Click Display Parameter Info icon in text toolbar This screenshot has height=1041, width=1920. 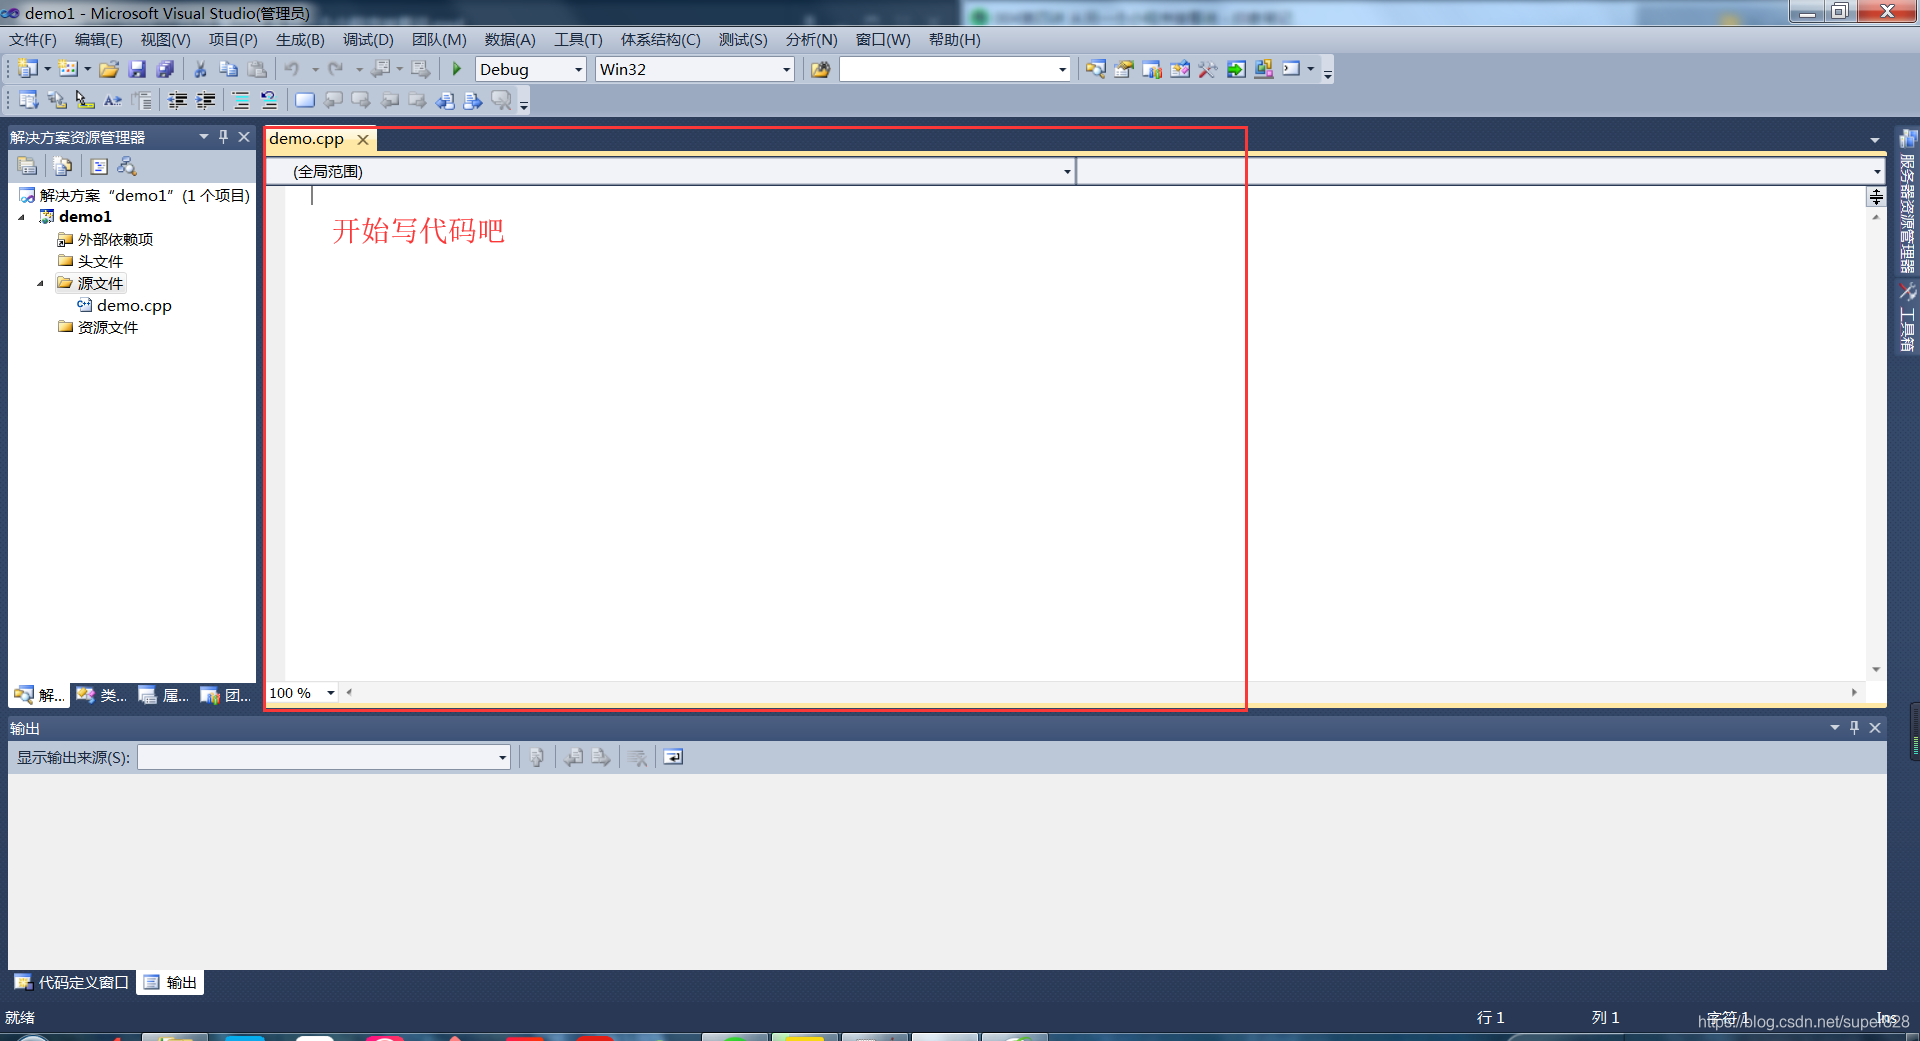pos(57,100)
